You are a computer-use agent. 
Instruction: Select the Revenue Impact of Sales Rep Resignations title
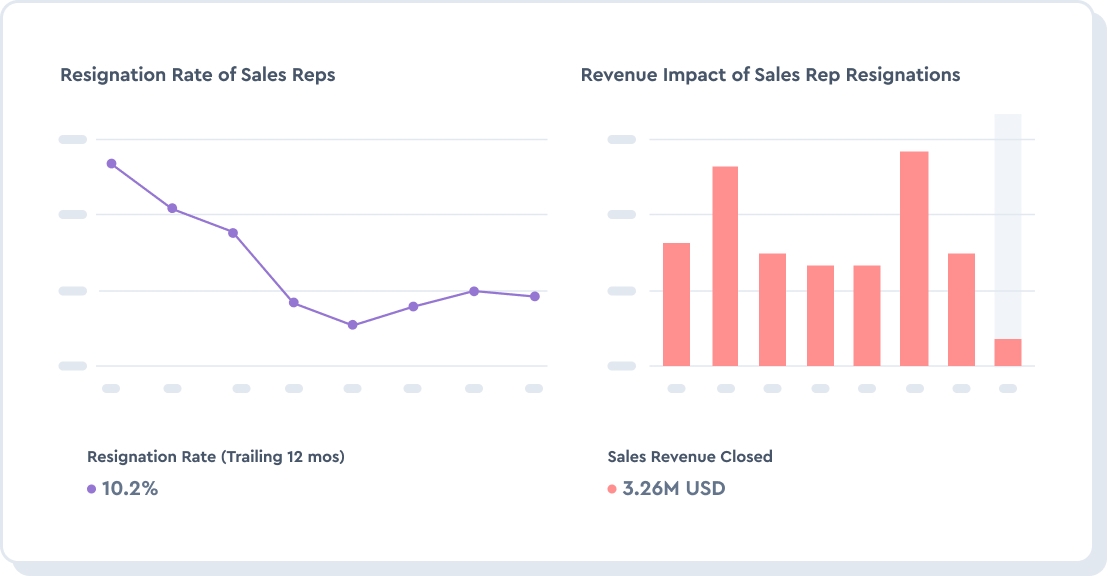(770, 74)
